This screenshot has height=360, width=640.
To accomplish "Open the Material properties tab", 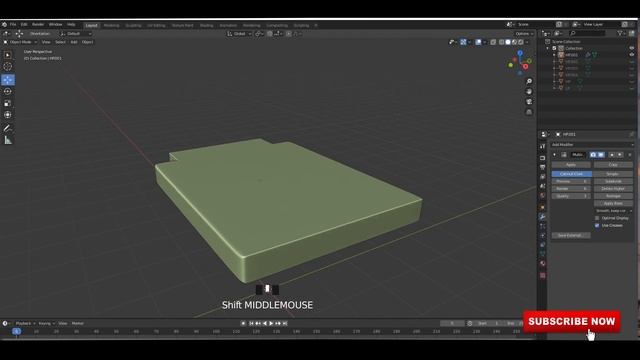I will tap(542, 264).
